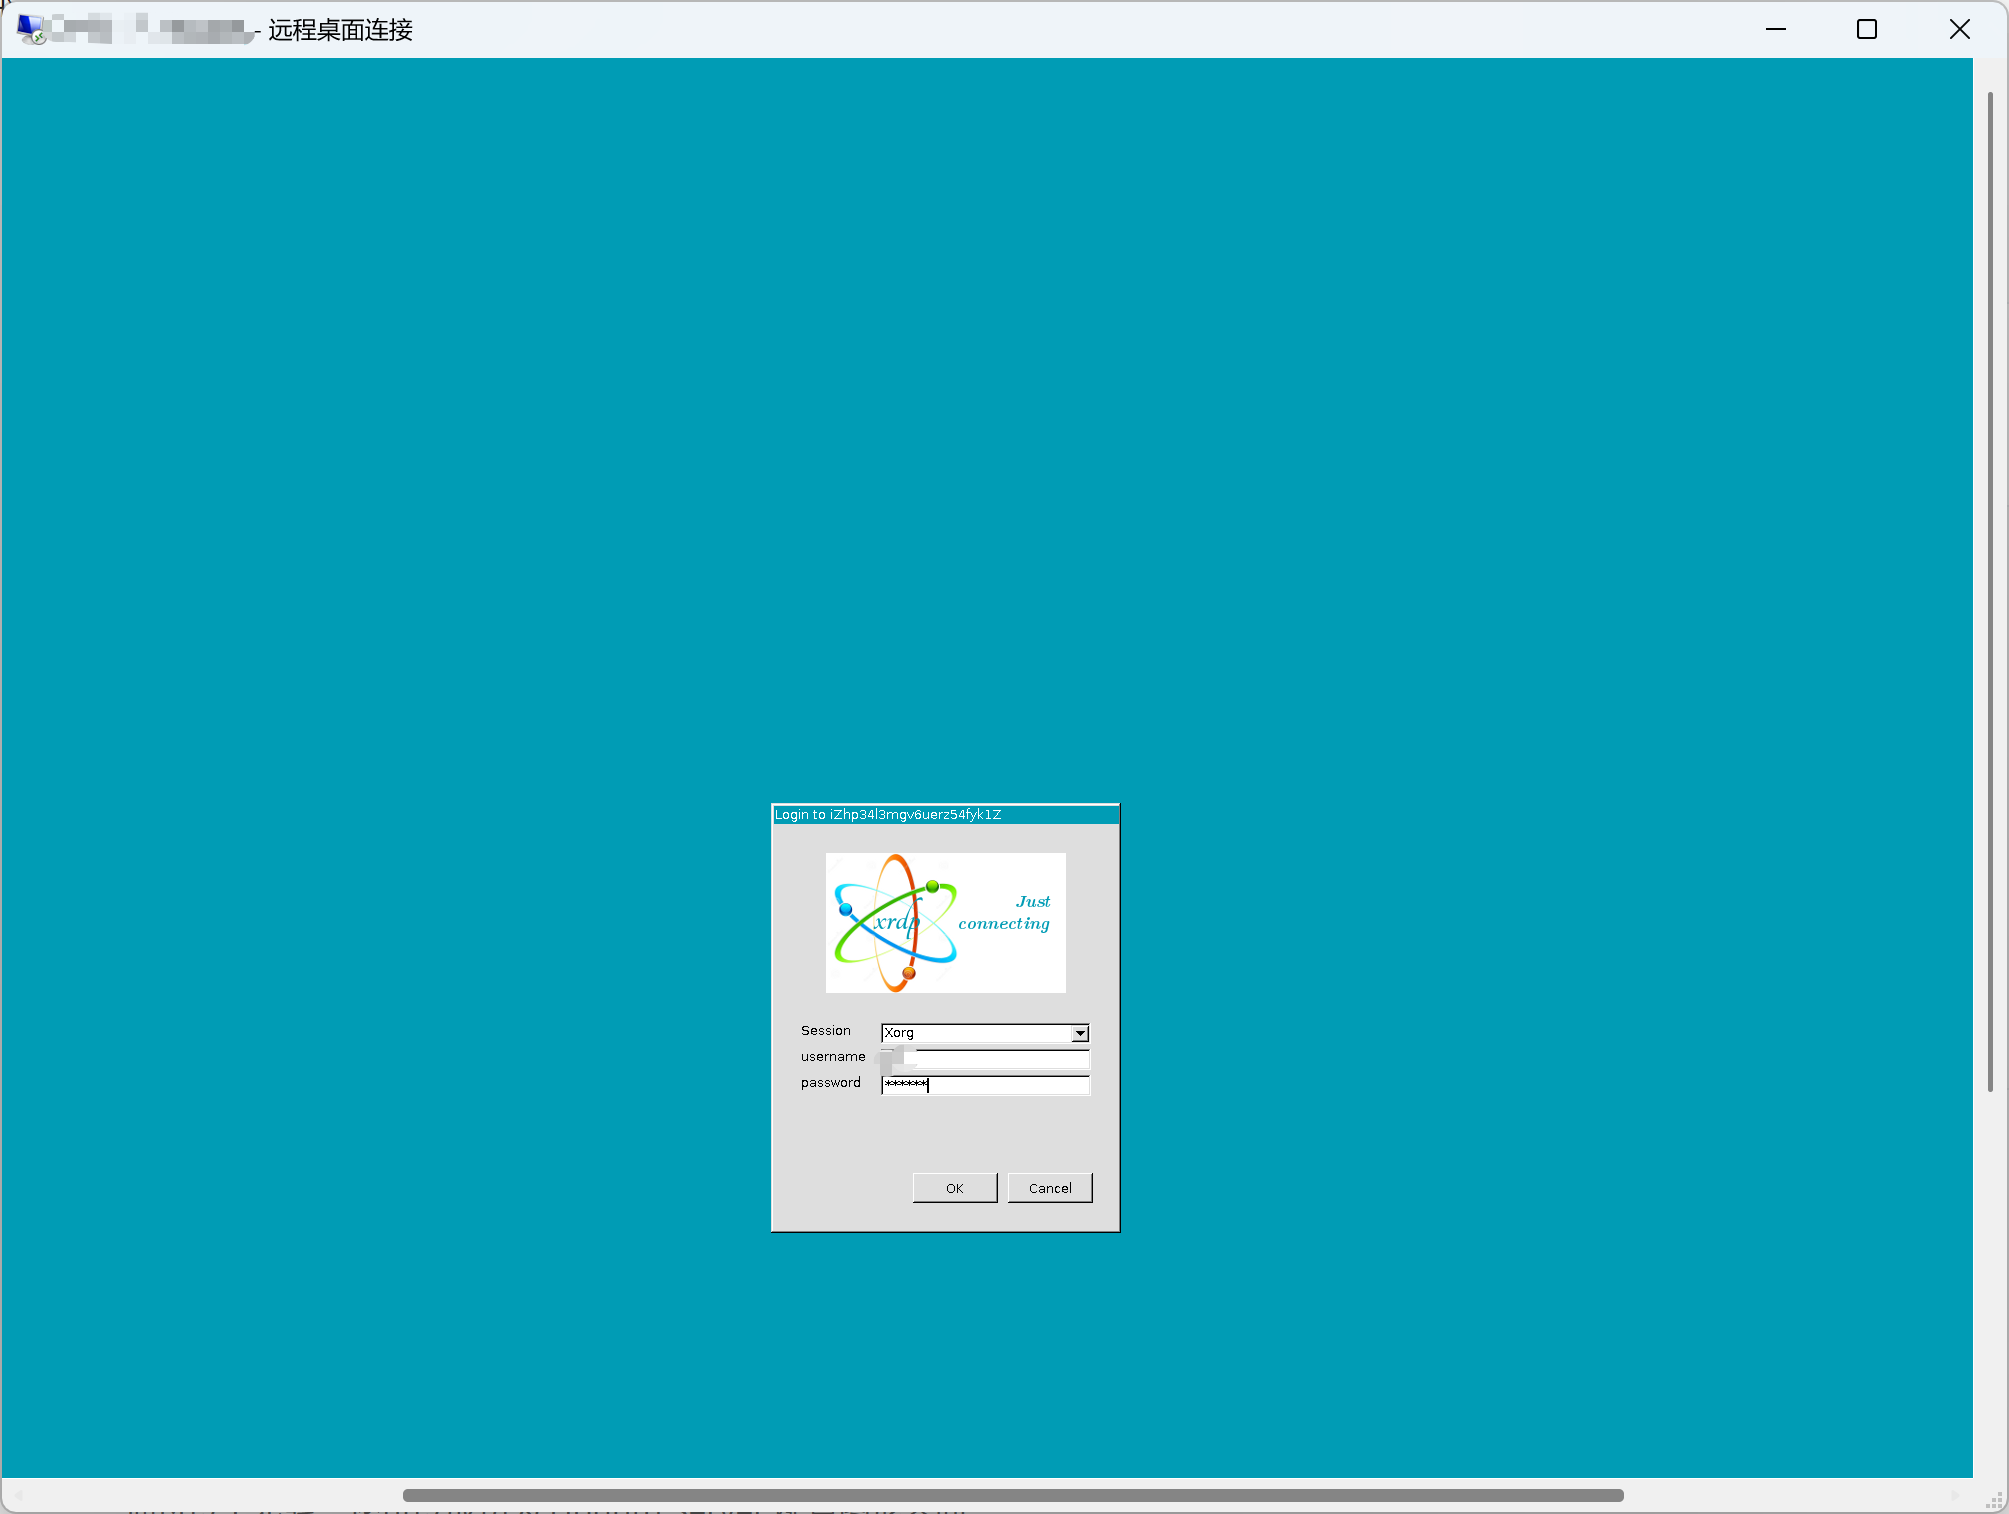Image resolution: width=2009 pixels, height=1514 pixels.
Task: Click the horizontal scrollbar right arrow
Action: 1956,1496
